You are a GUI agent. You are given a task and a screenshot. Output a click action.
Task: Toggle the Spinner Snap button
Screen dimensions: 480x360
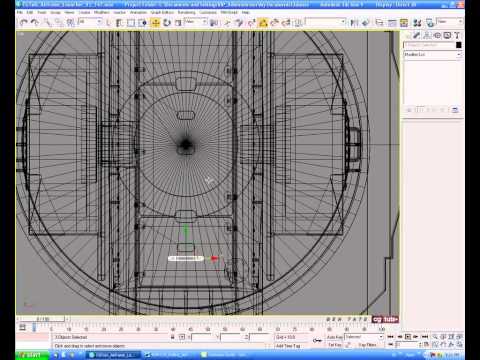(x=286, y=23)
